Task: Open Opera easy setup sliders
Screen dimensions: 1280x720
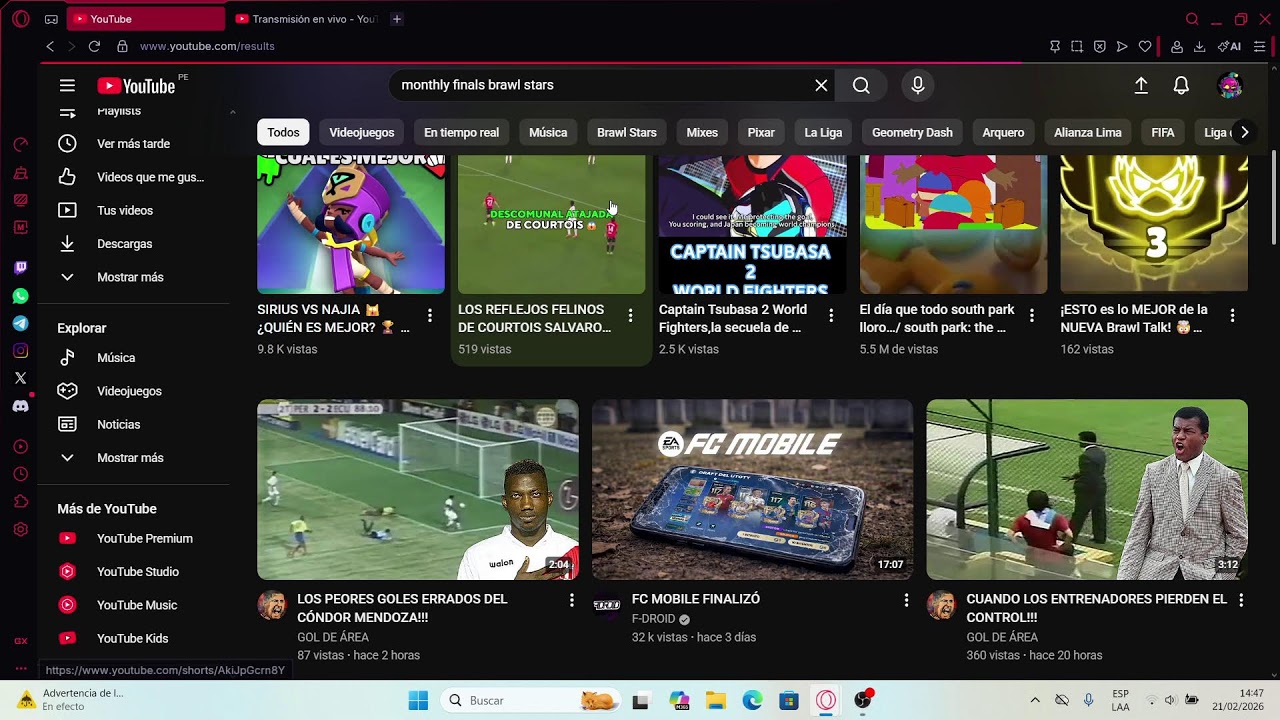Action: 1259,46
